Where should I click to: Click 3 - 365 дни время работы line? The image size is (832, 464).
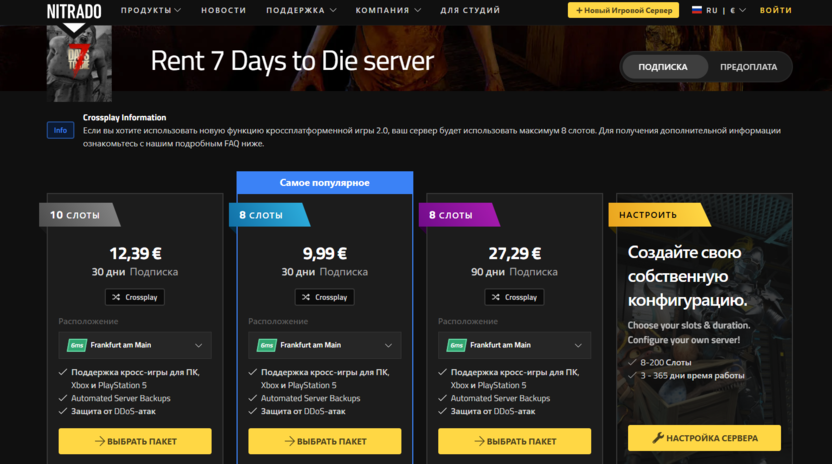692,375
